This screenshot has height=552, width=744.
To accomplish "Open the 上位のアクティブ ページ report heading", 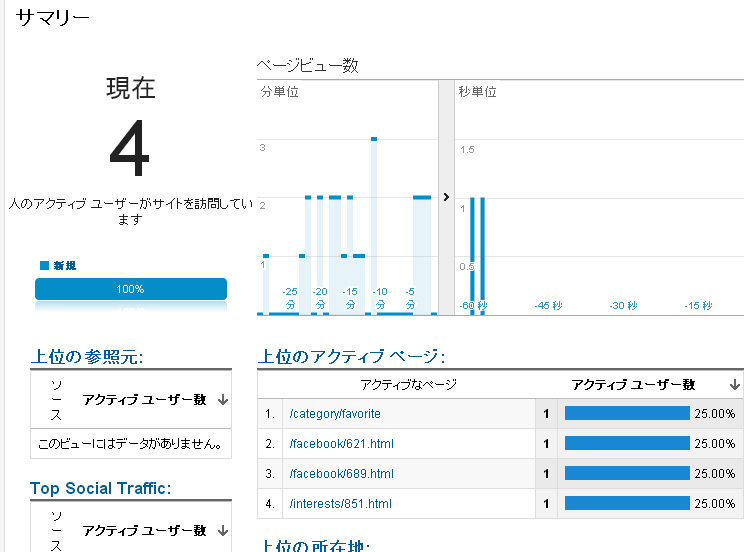I will (x=352, y=356).
